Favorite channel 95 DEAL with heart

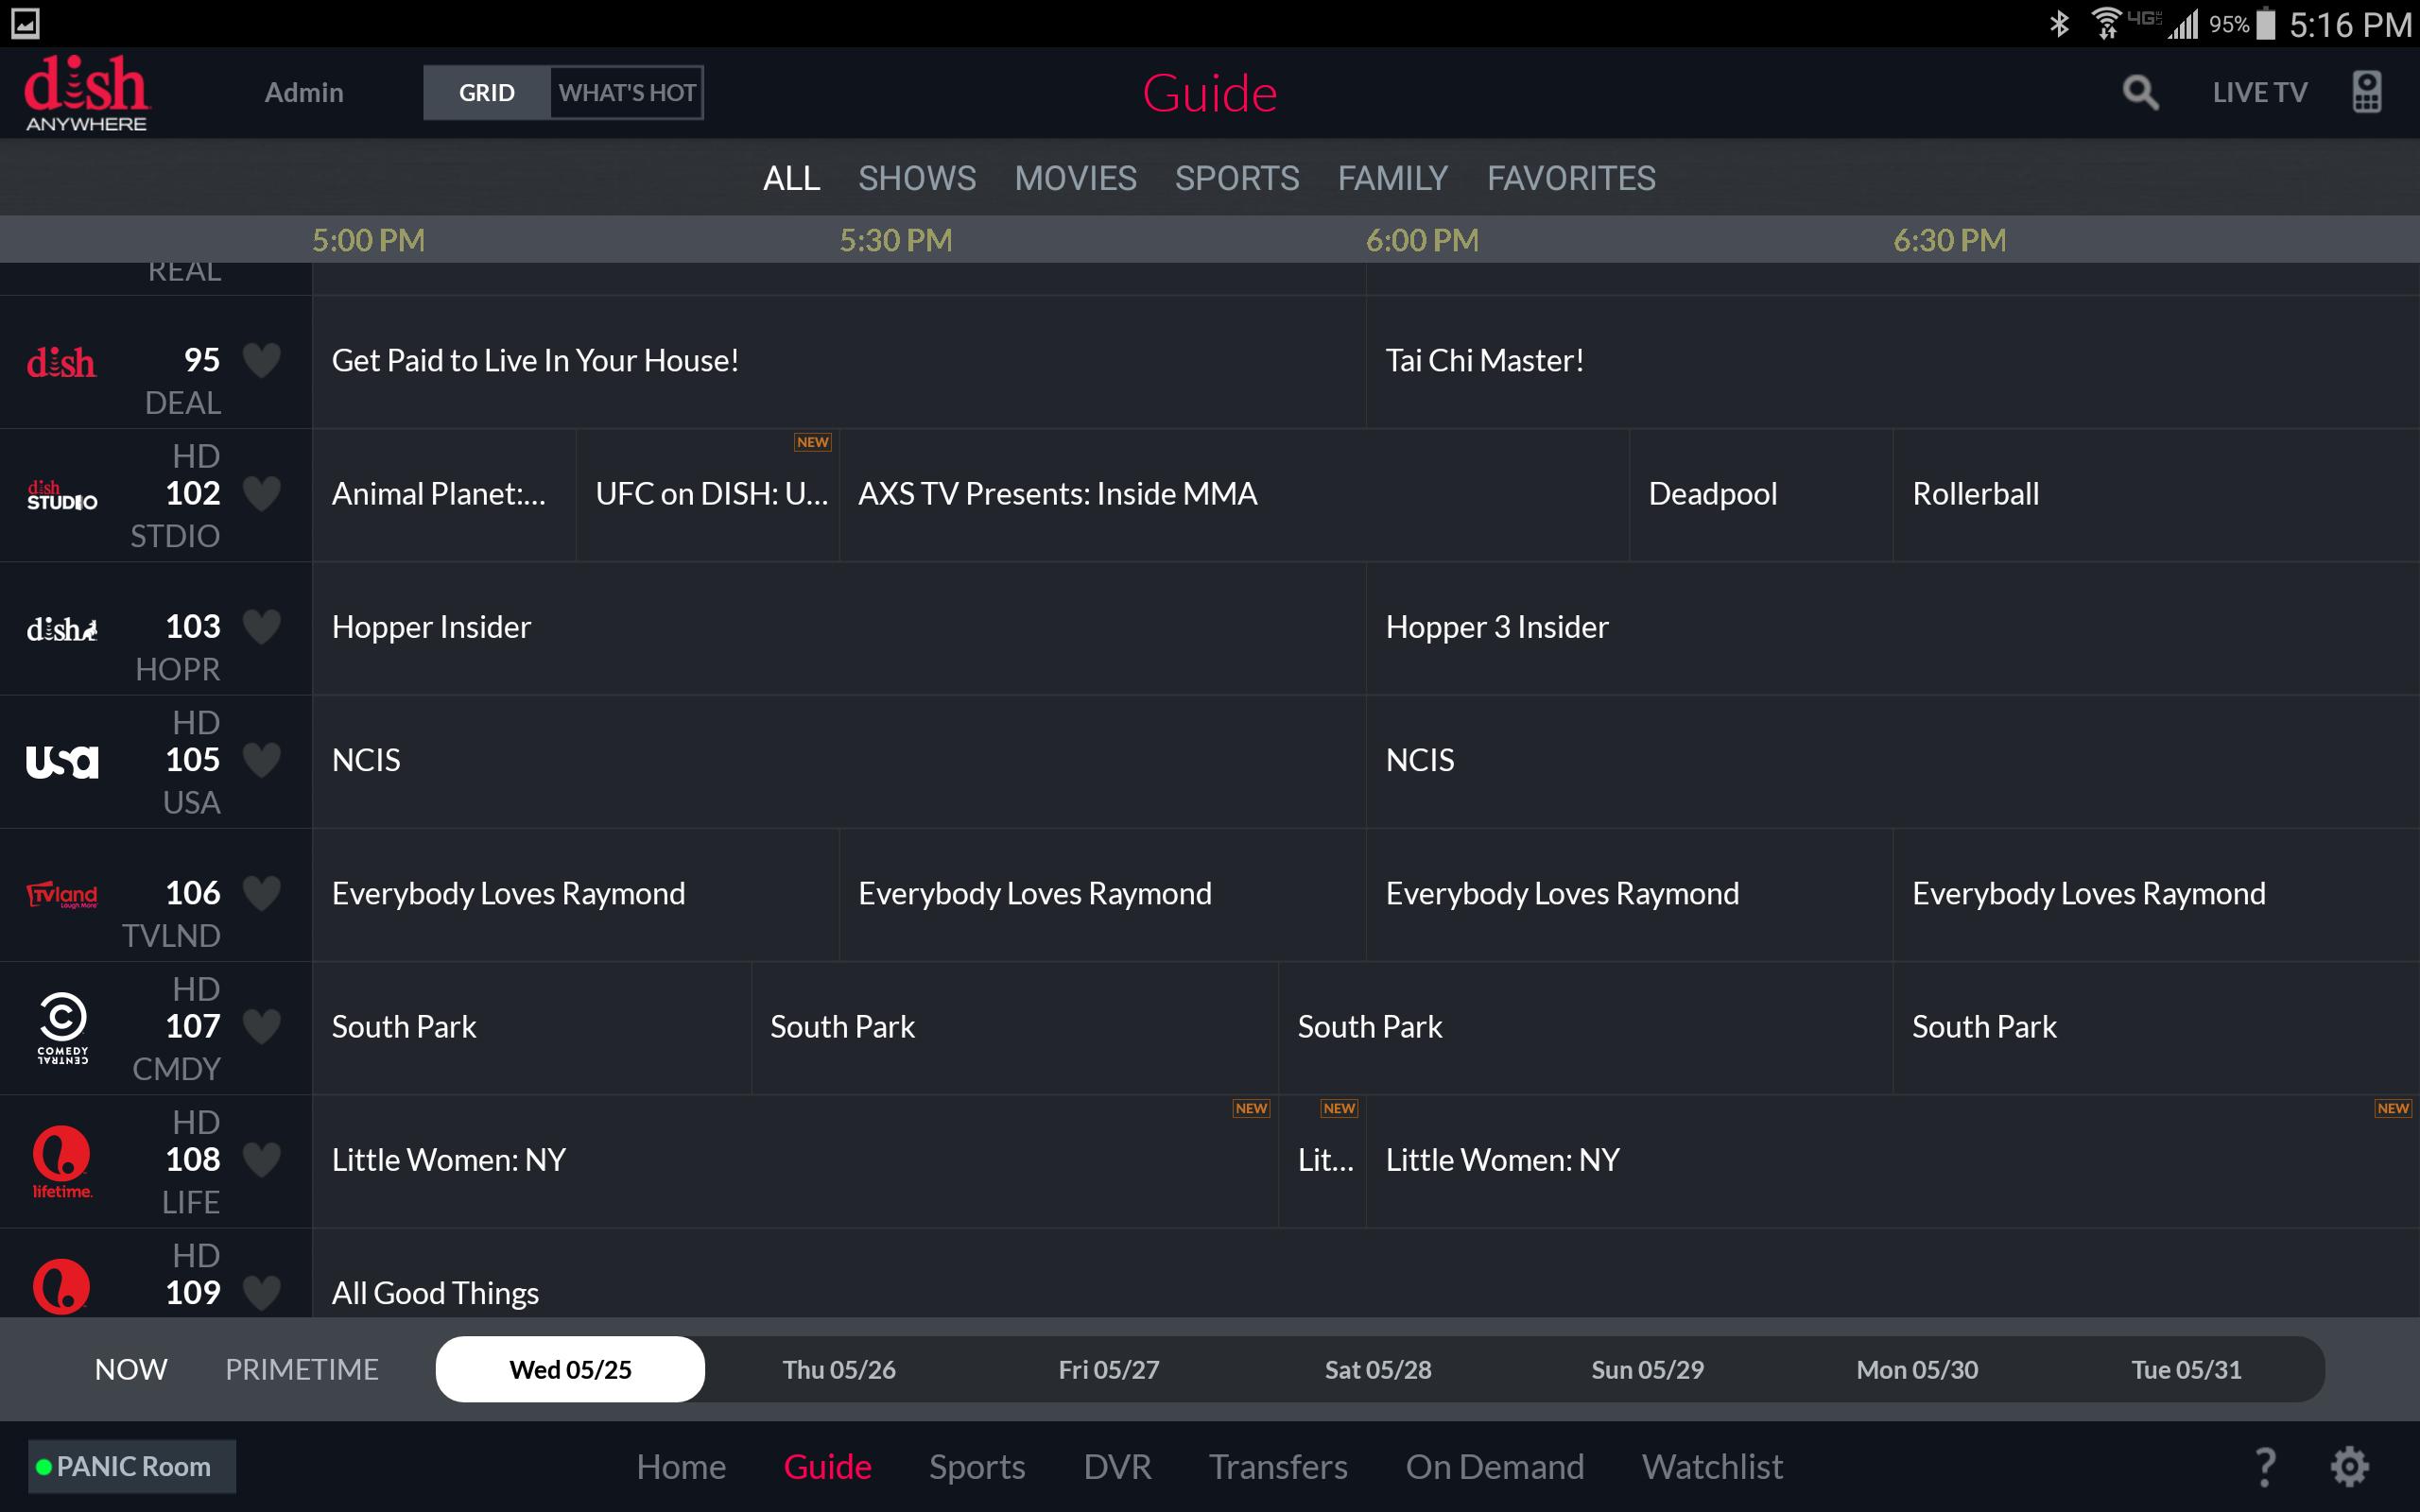coord(262,360)
